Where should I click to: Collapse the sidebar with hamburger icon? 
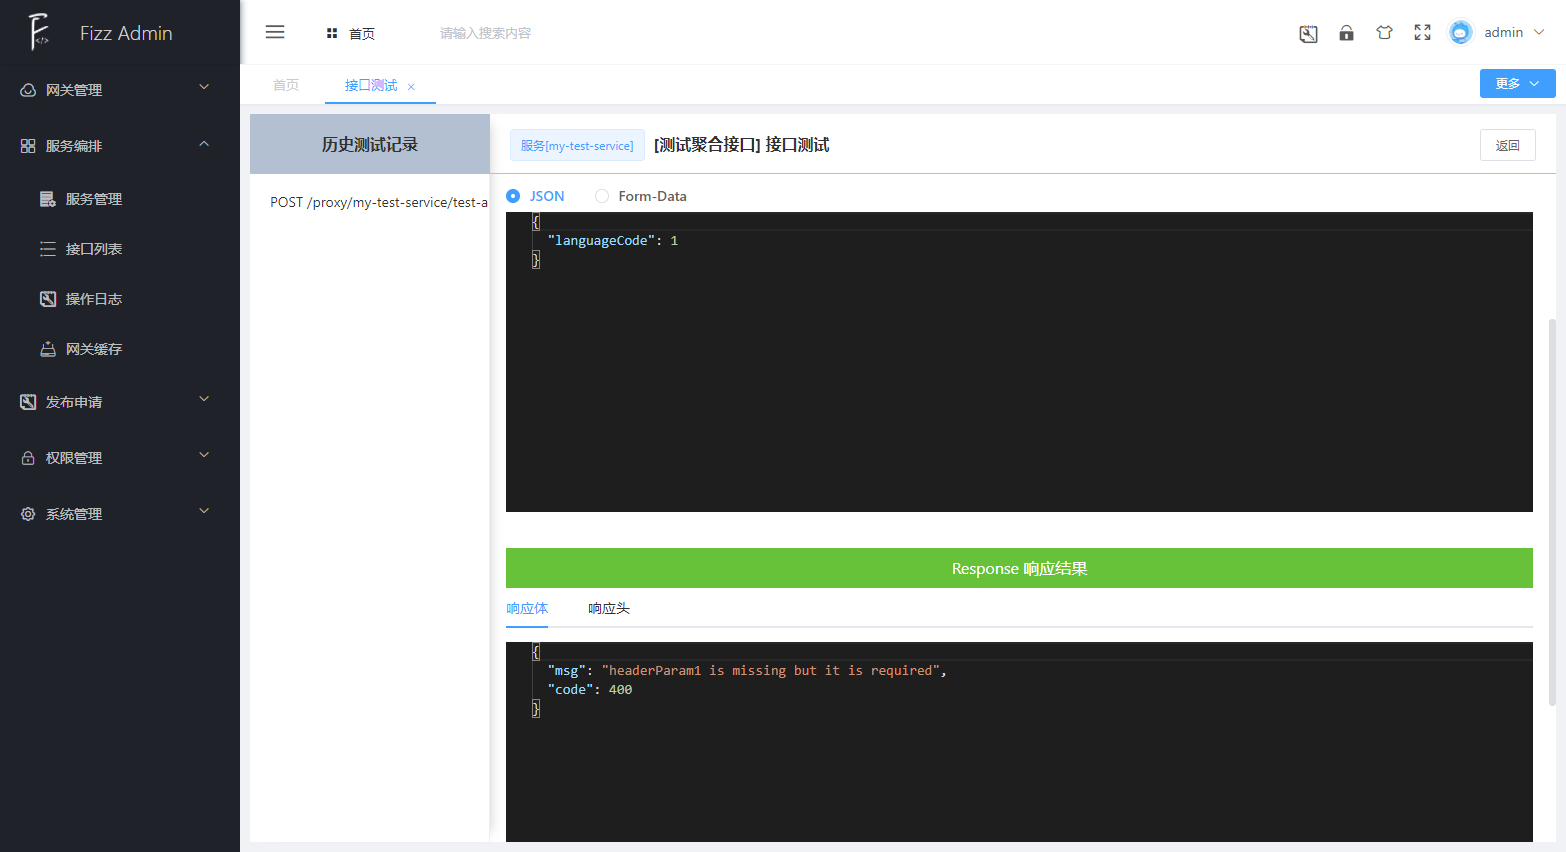[275, 31]
